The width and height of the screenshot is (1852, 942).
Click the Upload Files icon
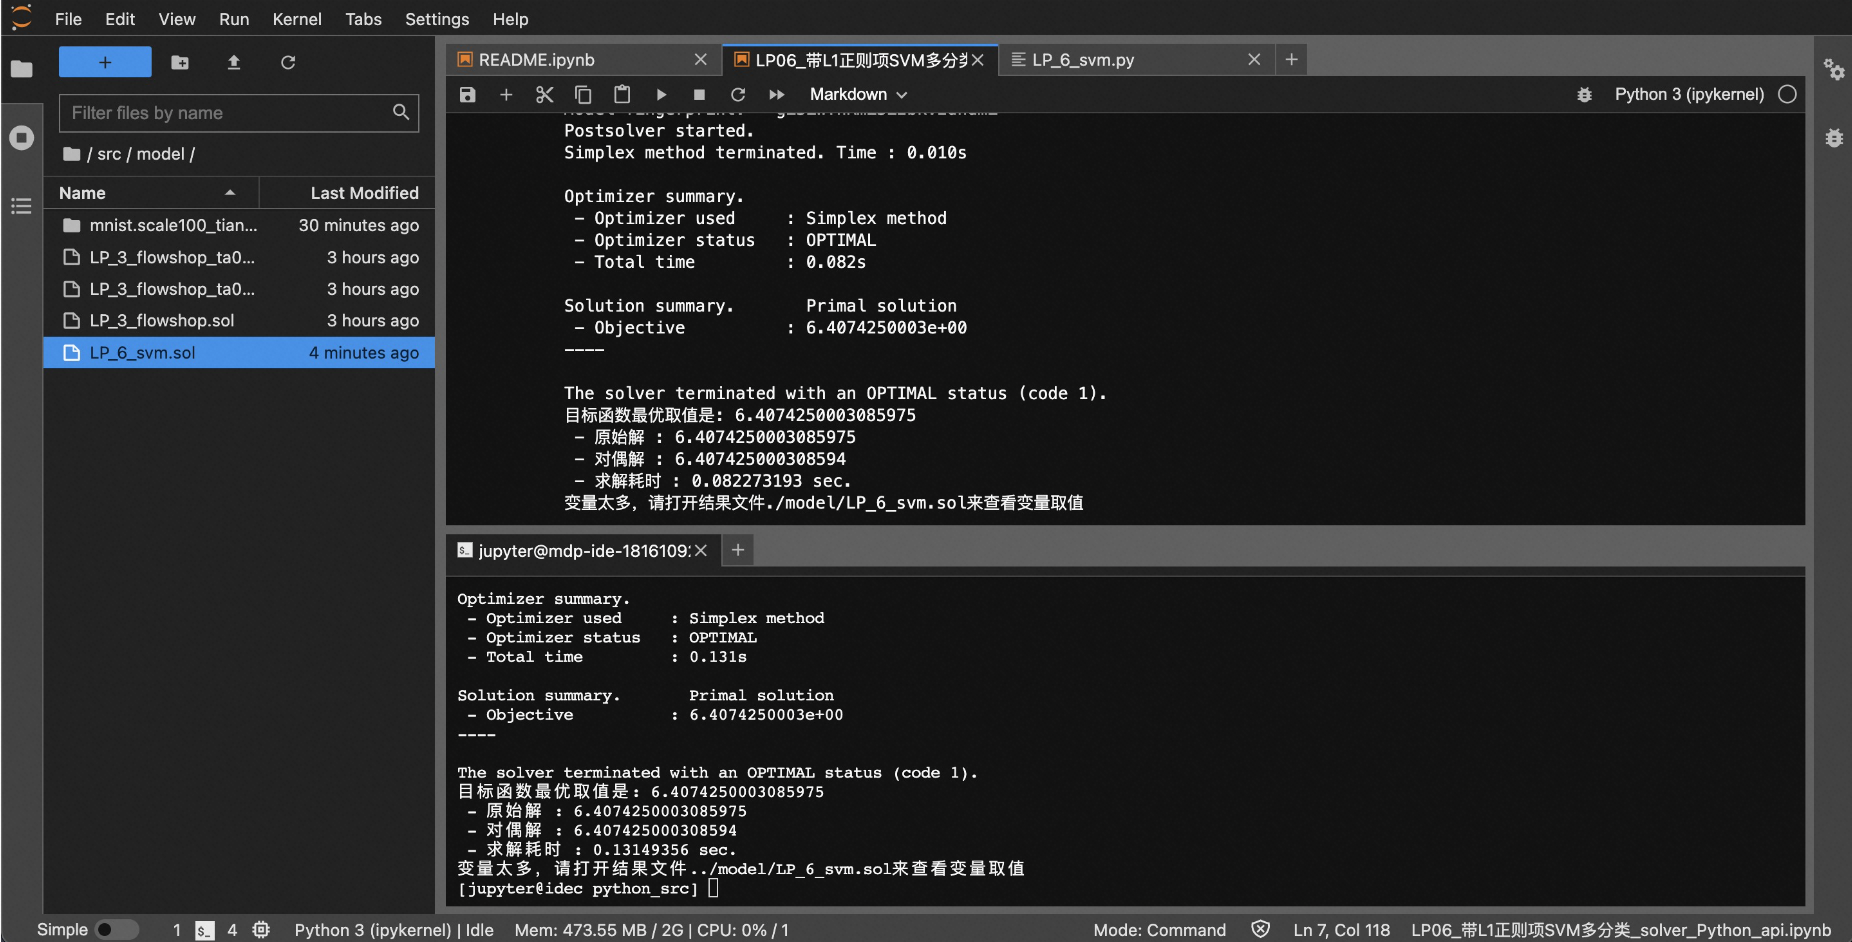tap(234, 62)
